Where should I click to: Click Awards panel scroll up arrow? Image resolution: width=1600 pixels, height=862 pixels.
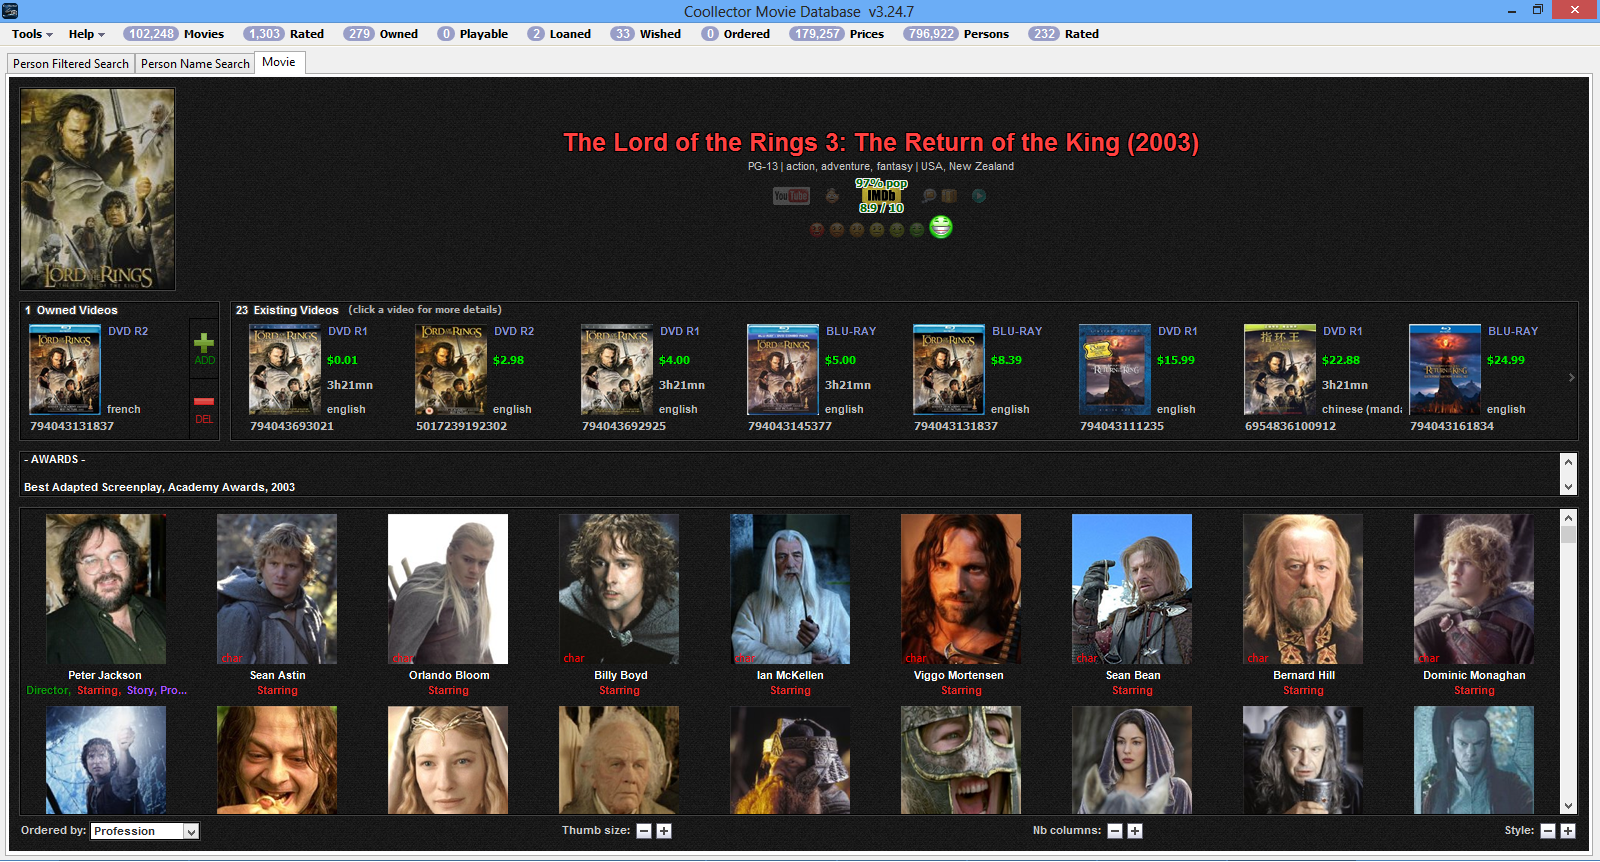(x=1568, y=462)
